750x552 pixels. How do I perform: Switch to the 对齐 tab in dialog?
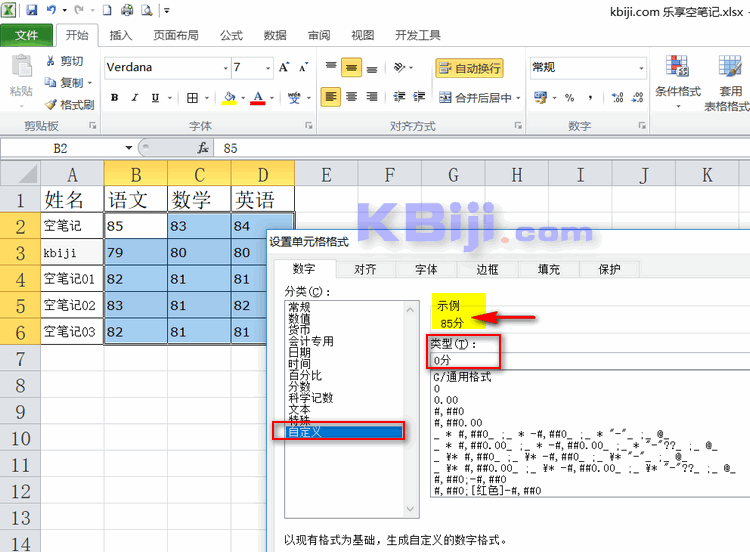pos(365,269)
